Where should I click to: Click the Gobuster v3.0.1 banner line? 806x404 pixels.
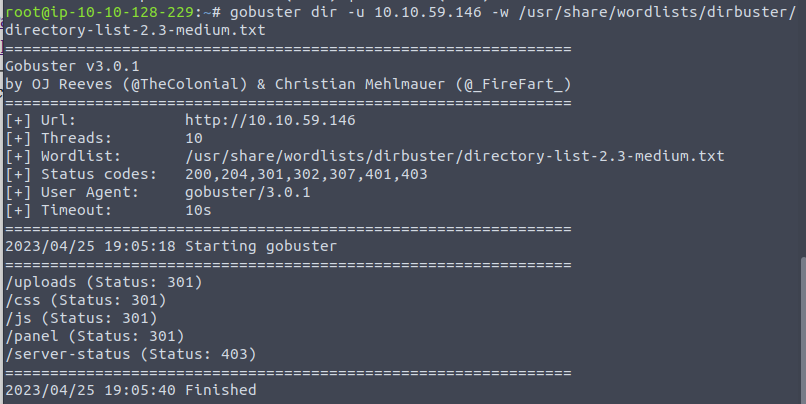tap(72, 66)
